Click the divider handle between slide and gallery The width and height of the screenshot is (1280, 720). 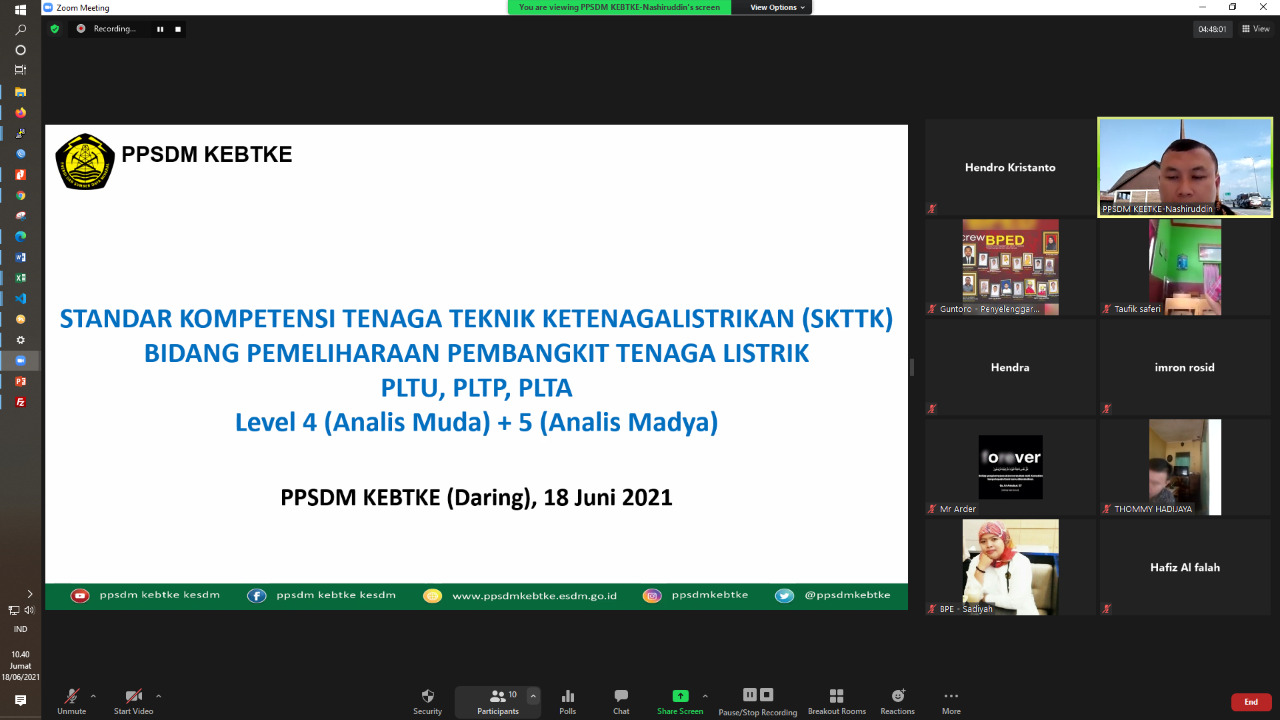pos(911,367)
